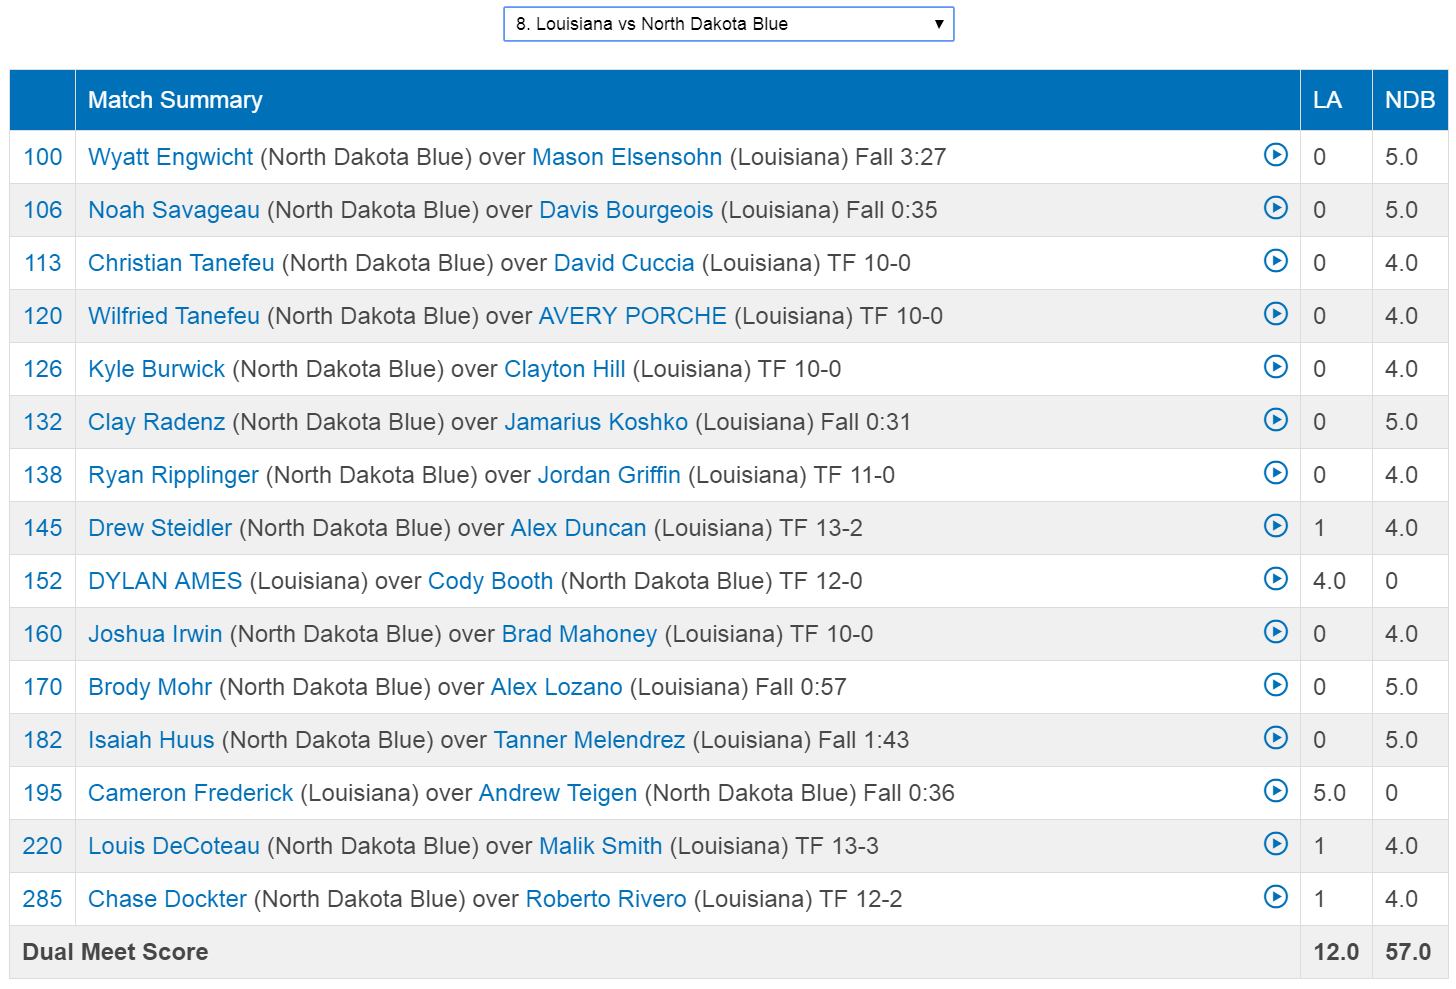Open Brody Mohr link

[150, 687]
